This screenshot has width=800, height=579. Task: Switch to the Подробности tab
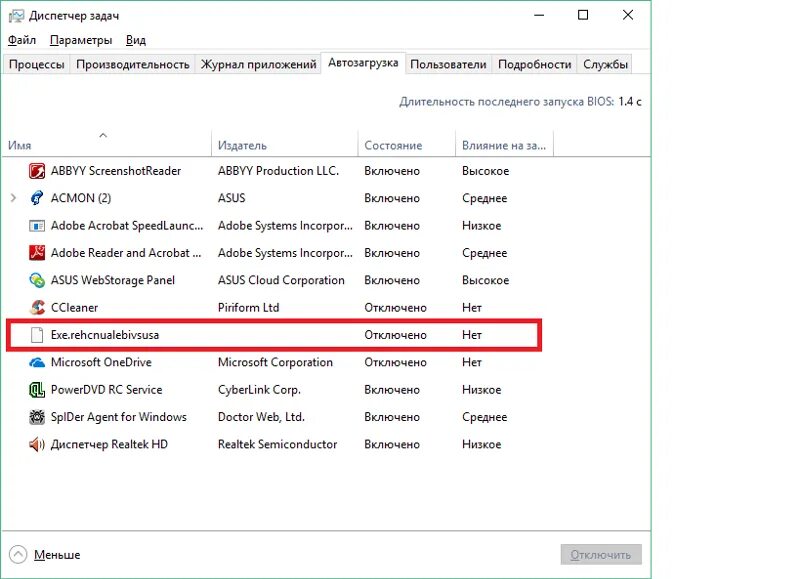pyautogui.click(x=534, y=64)
